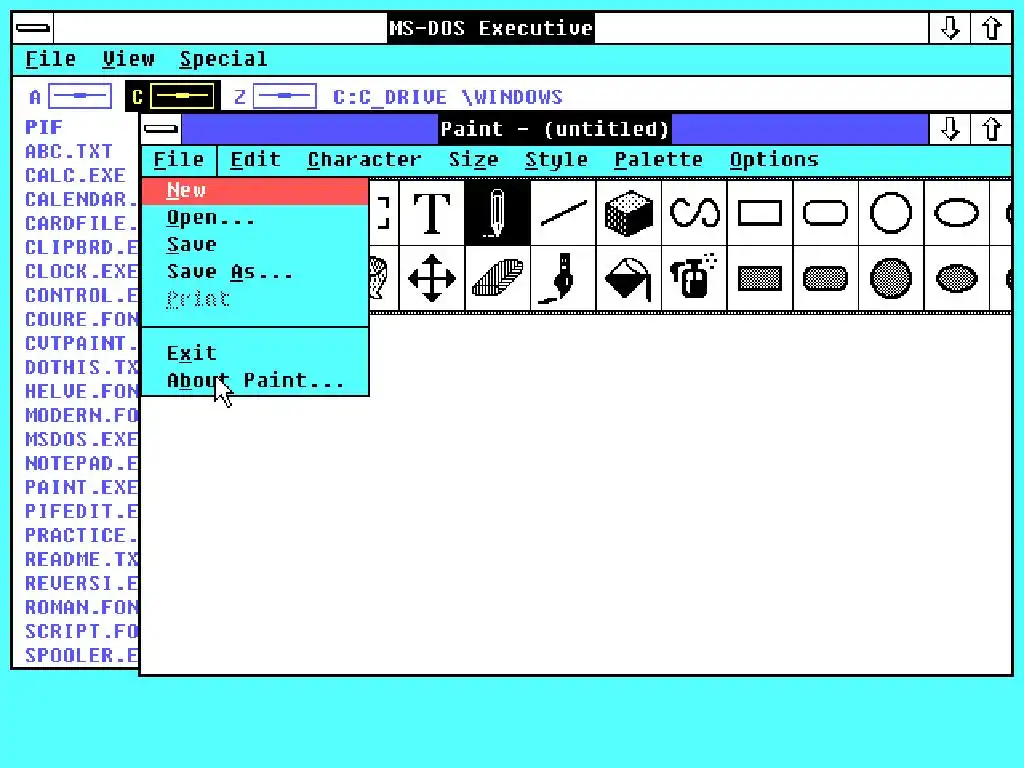Select the Filled Rounded Rectangle tool
Image resolution: width=1024 pixels, height=768 pixels.
coord(825,278)
